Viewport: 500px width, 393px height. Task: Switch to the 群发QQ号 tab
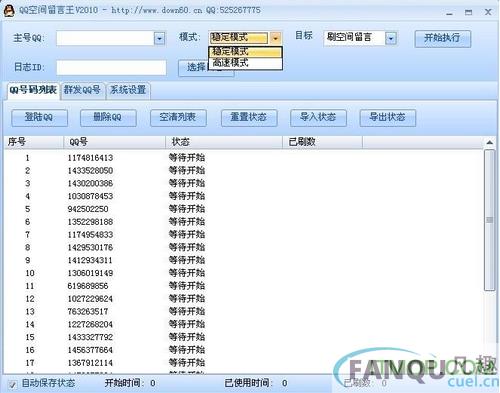[82, 90]
